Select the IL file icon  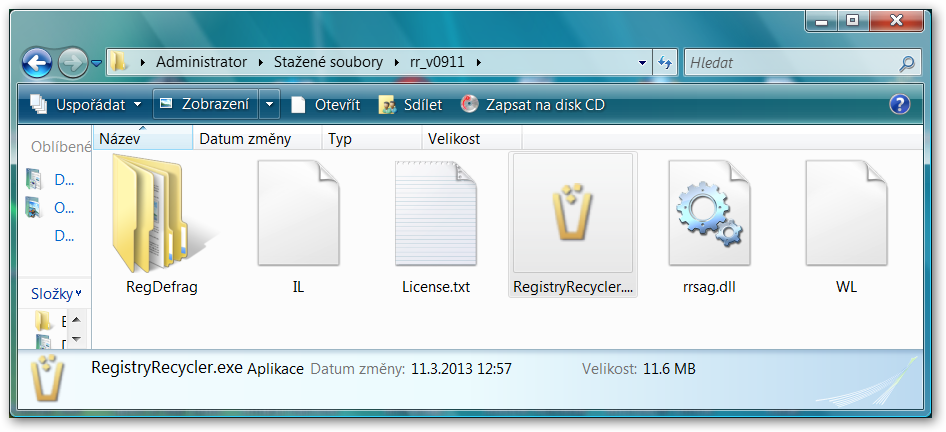(298, 212)
